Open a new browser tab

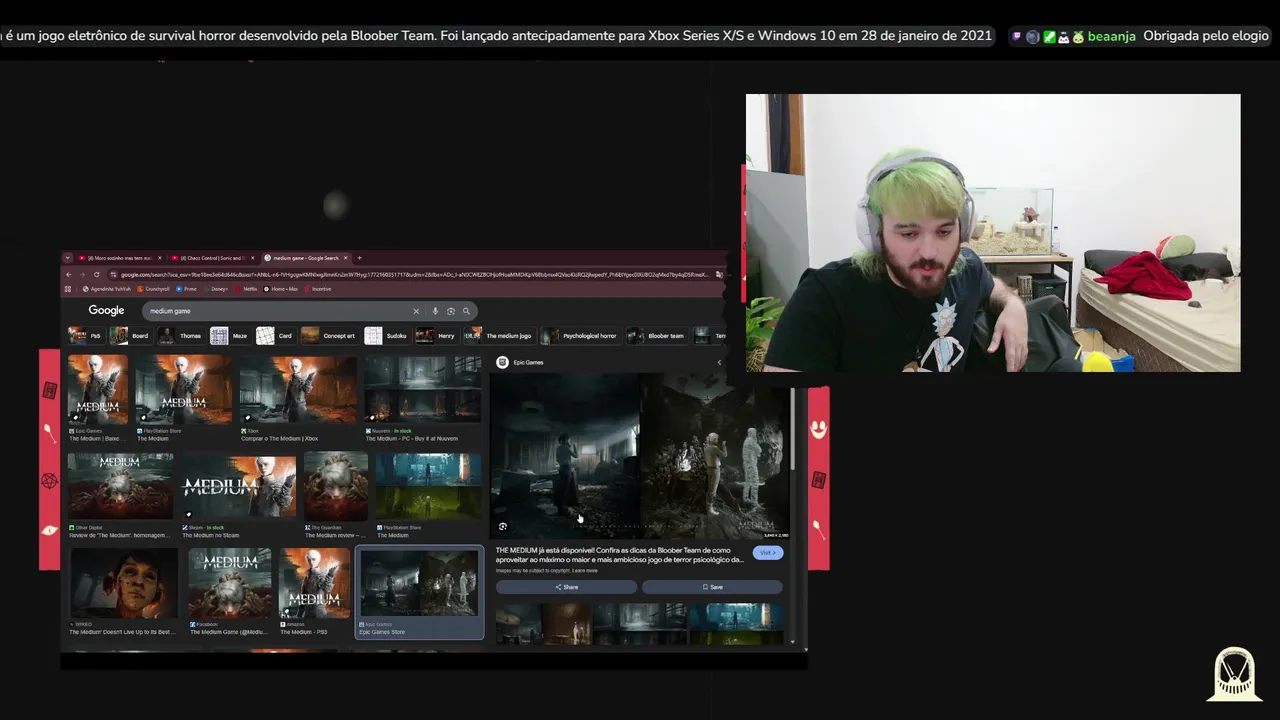pyautogui.click(x=360, y=258)
